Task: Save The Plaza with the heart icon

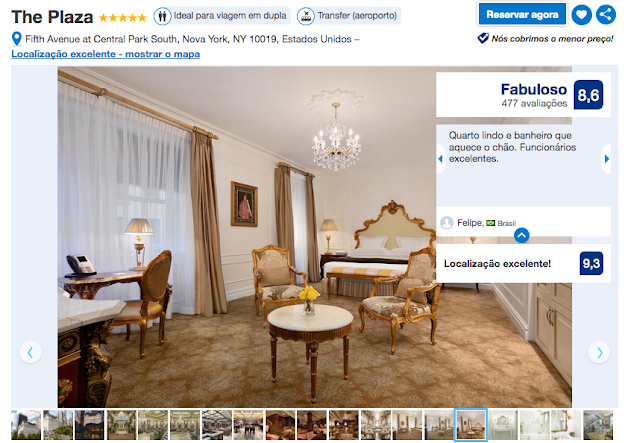Action: [581, 15]
